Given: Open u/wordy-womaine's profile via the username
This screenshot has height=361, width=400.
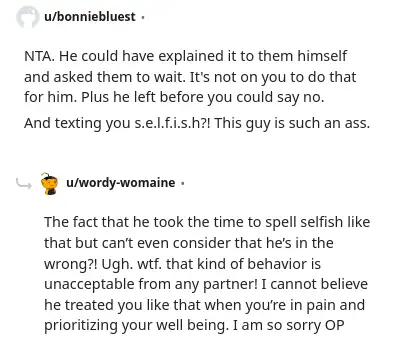Looking at the screenshot, I should [x=121, y=183].
